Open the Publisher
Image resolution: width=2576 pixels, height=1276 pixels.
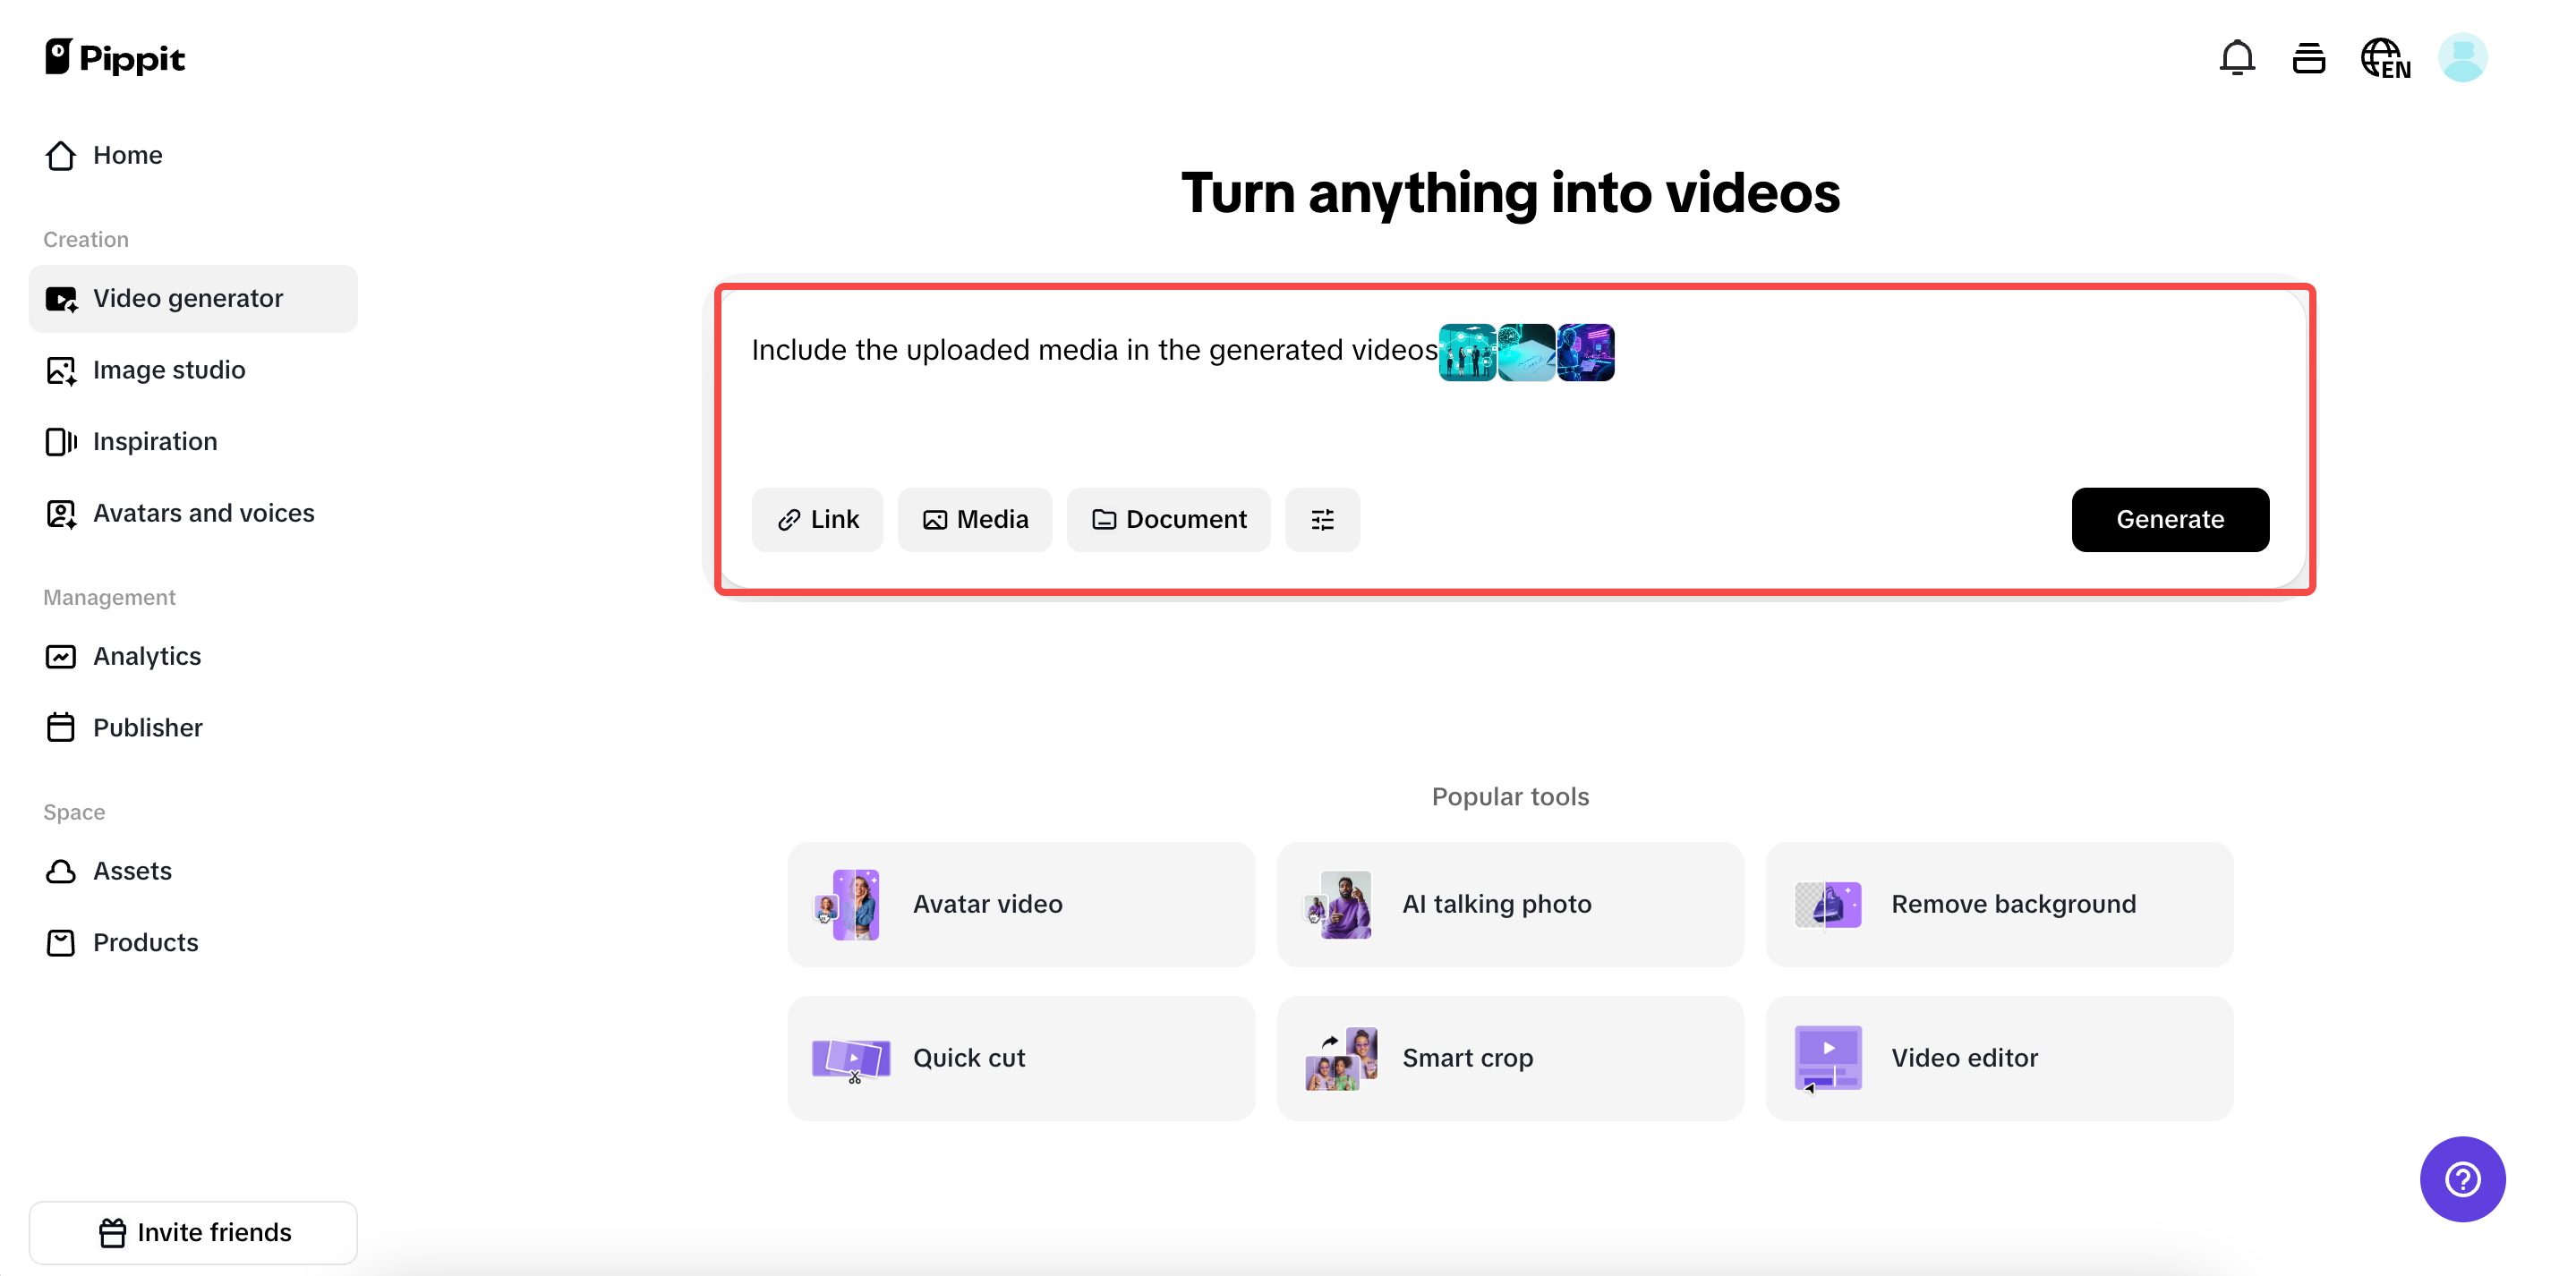point(148,727)
